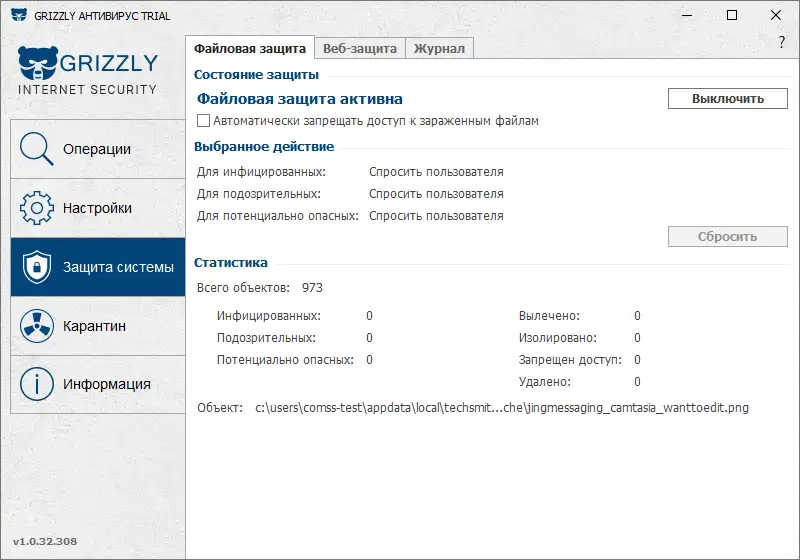The image size is (800, 560).
Task: Click the 'Состояние защиты' heading
Action: (256, 74)
